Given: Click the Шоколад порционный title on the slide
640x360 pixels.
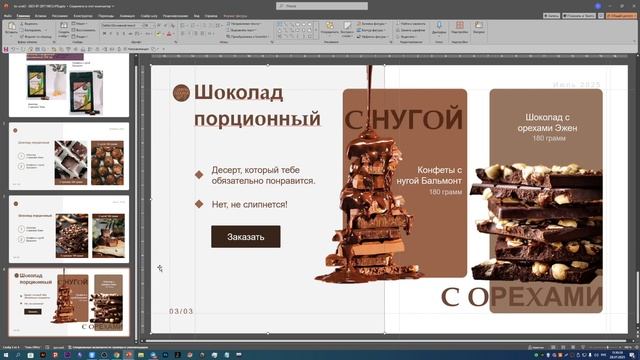Looking at the screenshot, I should pos(257,105).
